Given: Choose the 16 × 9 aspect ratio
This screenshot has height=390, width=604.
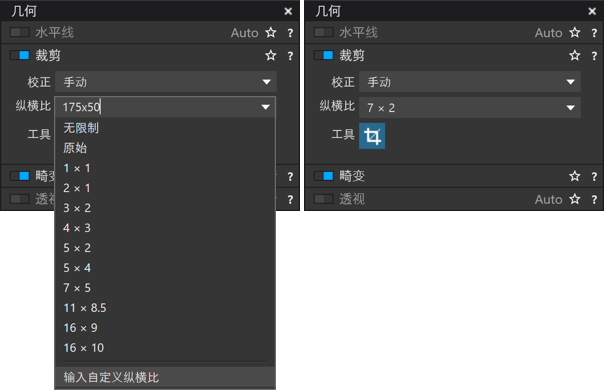Looking at the screenshot, I should tap(81, 328).
